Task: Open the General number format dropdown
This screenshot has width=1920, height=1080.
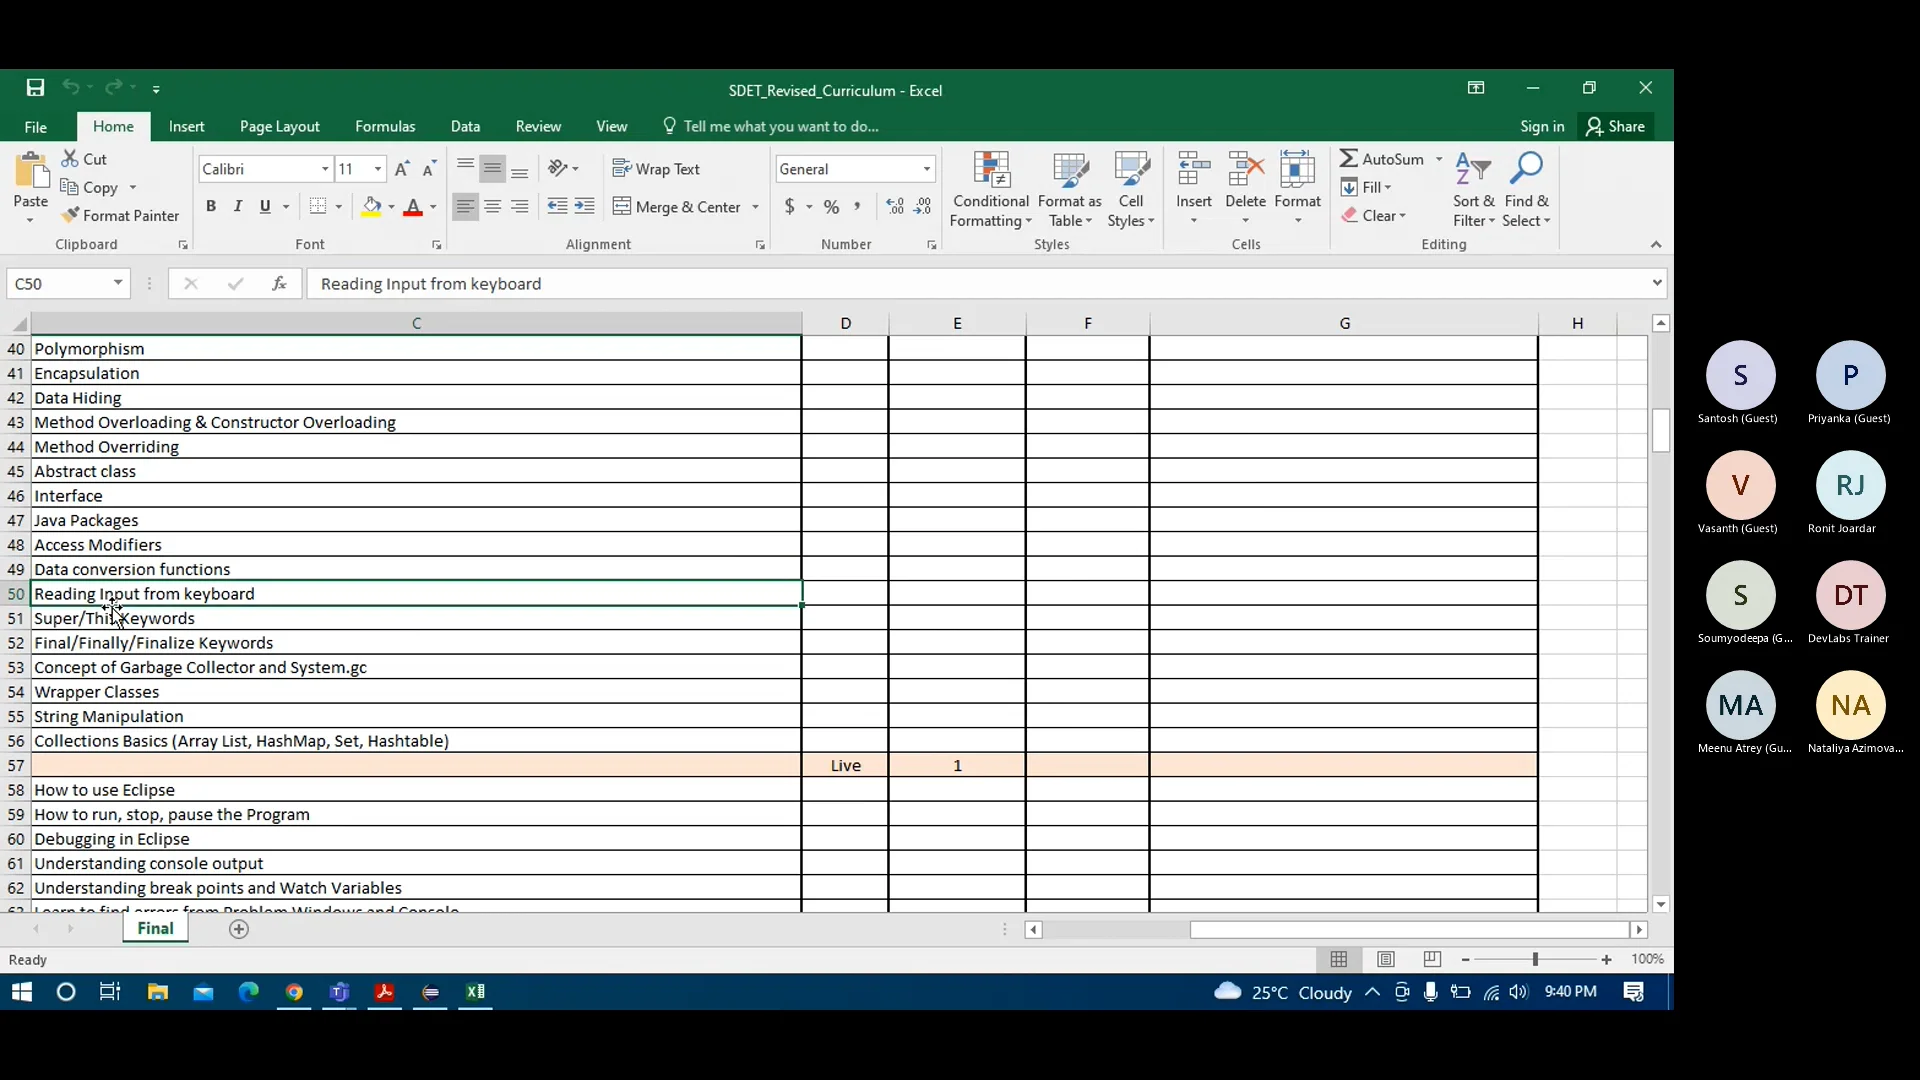Action: (x=926, y=169)
